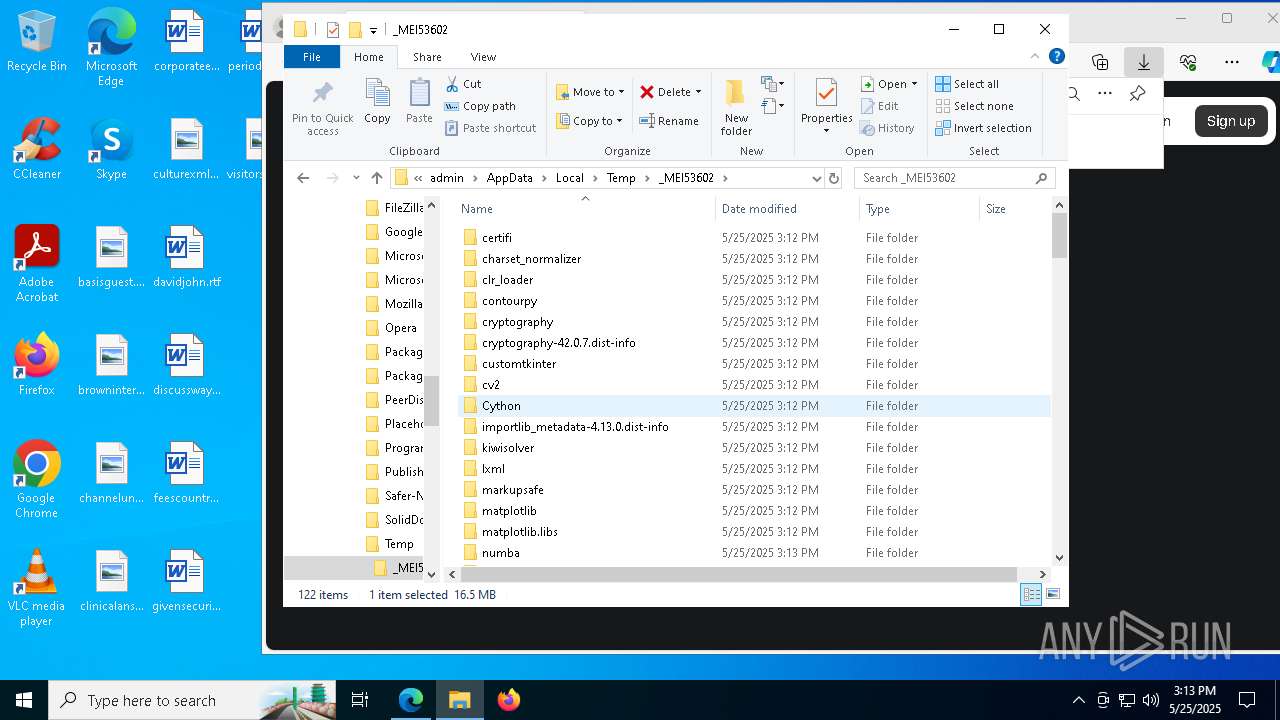
Task: Click the Edge downloads icon in browser
Action: 1144,62
